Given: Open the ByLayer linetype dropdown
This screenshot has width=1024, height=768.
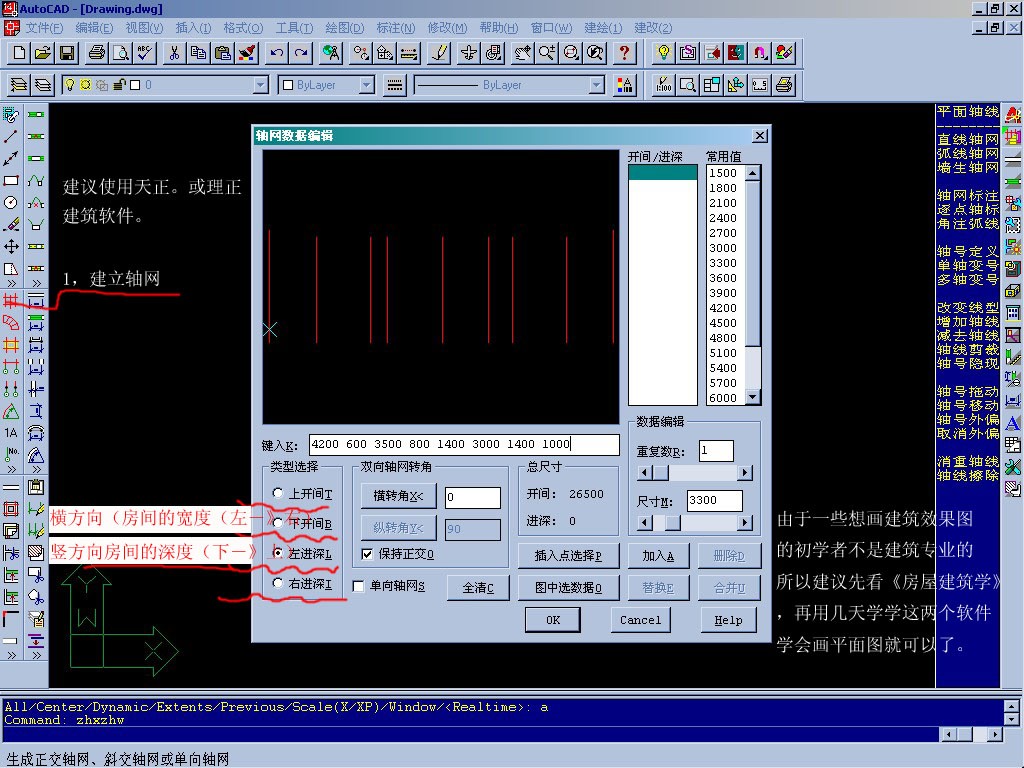Looking at the screenshot, I should pos(596,85).
